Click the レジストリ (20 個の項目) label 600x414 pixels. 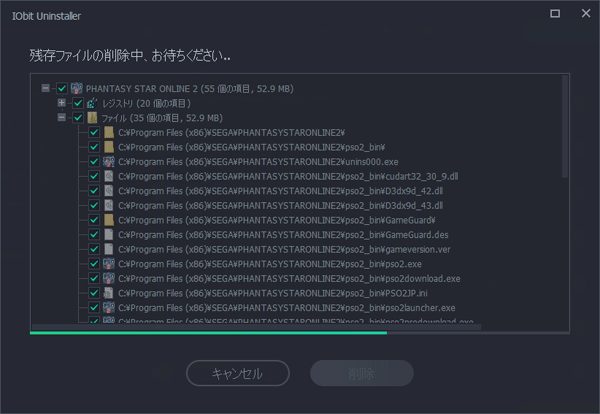146,103
